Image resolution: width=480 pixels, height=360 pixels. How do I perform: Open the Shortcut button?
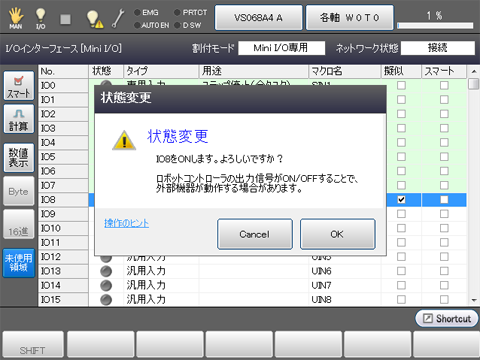tap(447, 318)
